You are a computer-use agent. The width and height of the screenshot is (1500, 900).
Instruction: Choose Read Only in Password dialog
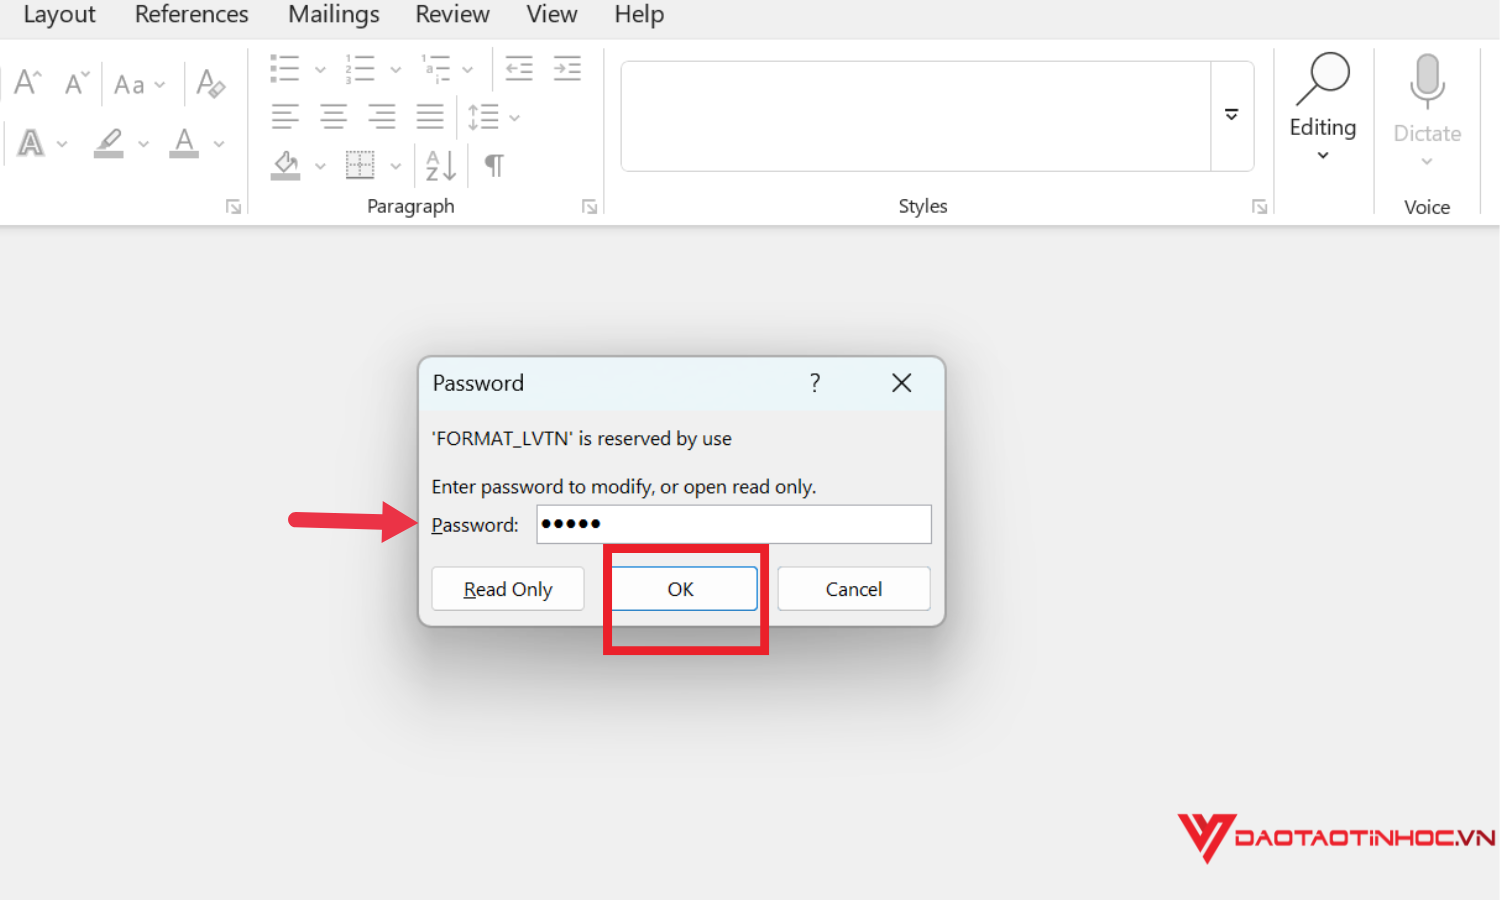pos(508,589)
